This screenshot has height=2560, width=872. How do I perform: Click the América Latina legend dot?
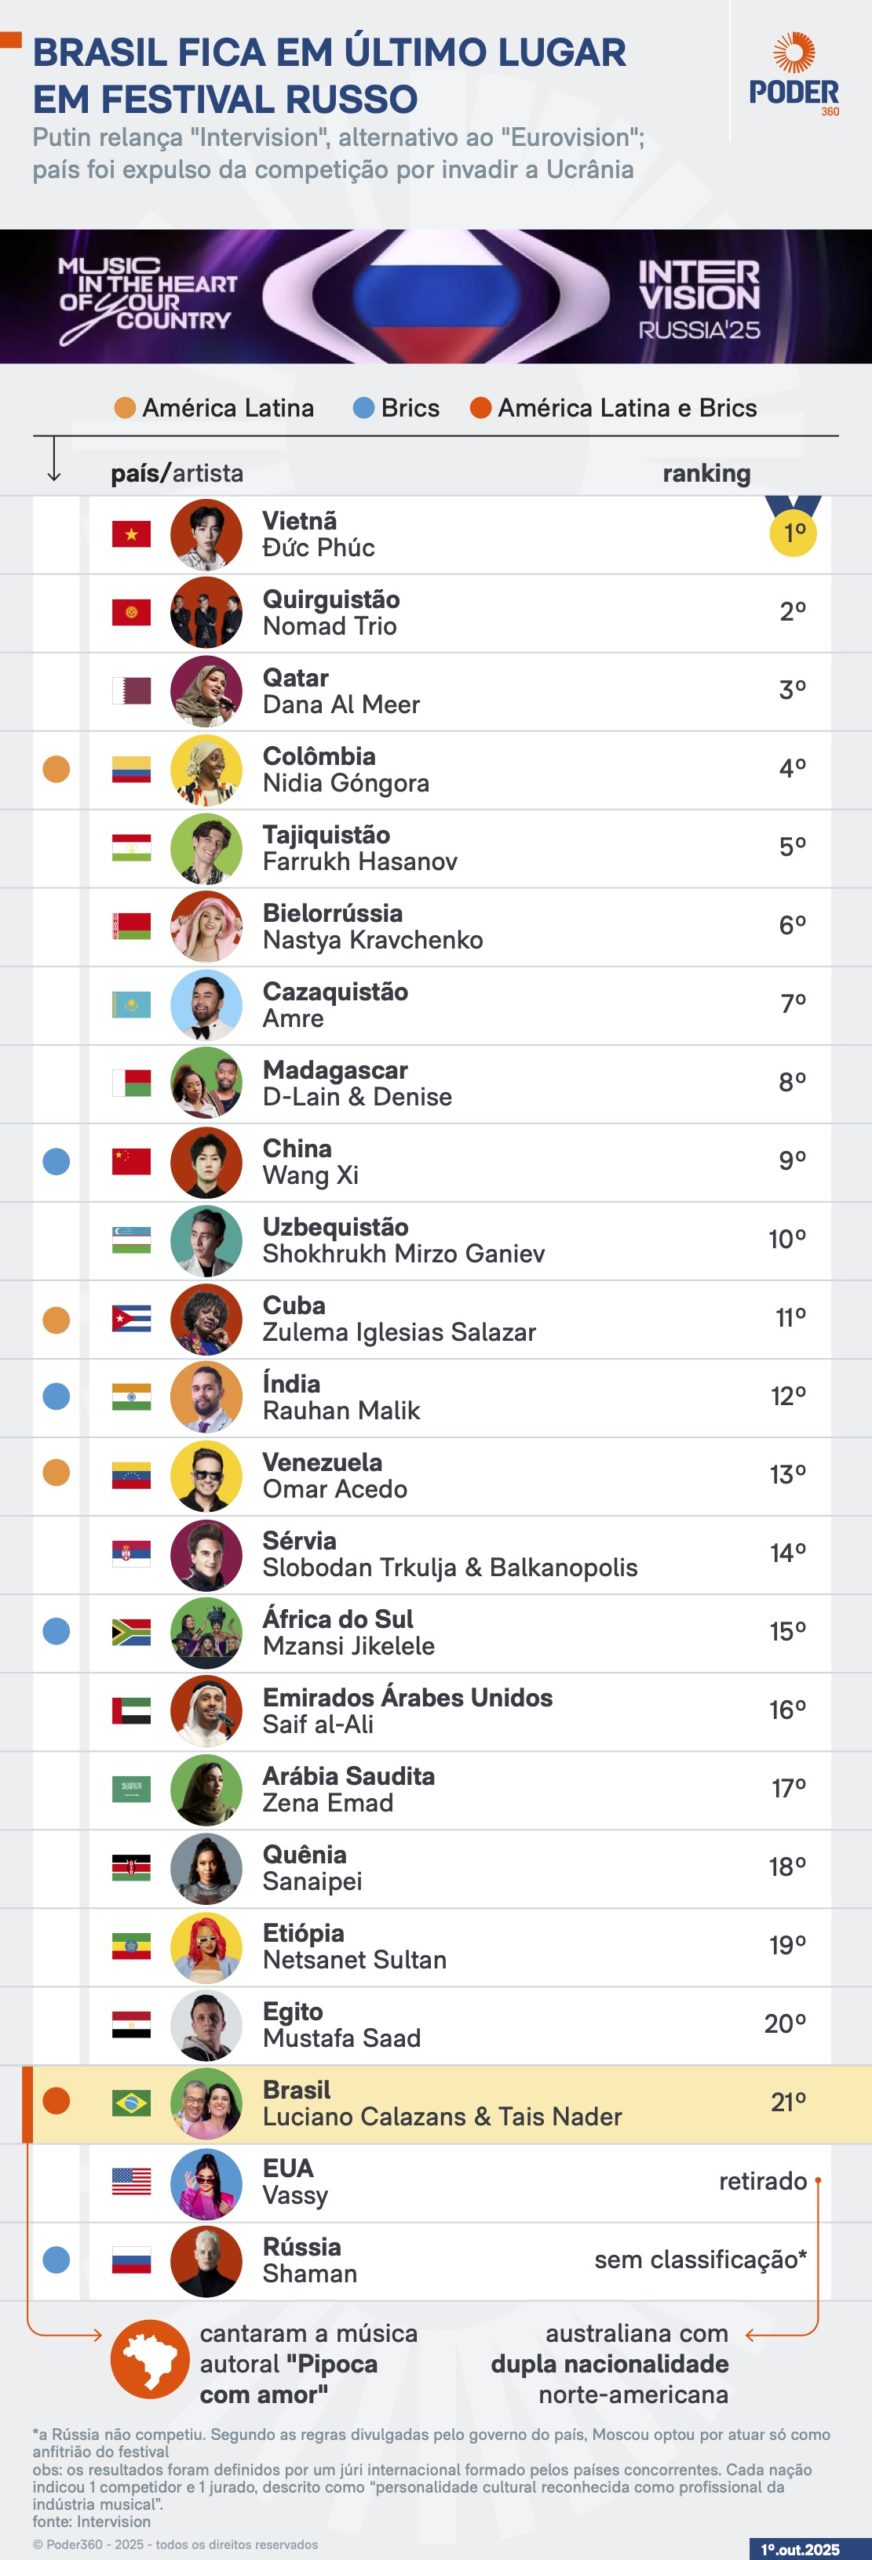point(125,408)
